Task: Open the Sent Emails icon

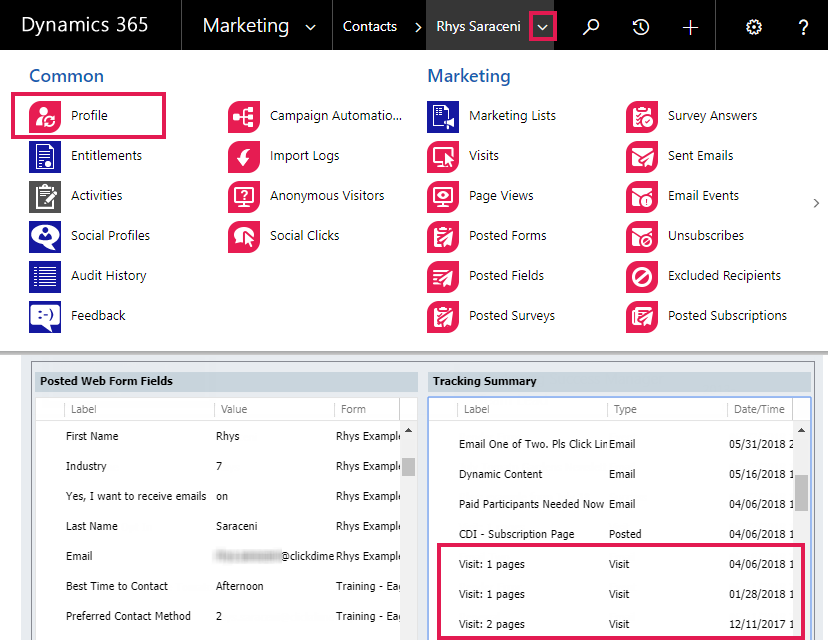Action: (x=643, y=156)
